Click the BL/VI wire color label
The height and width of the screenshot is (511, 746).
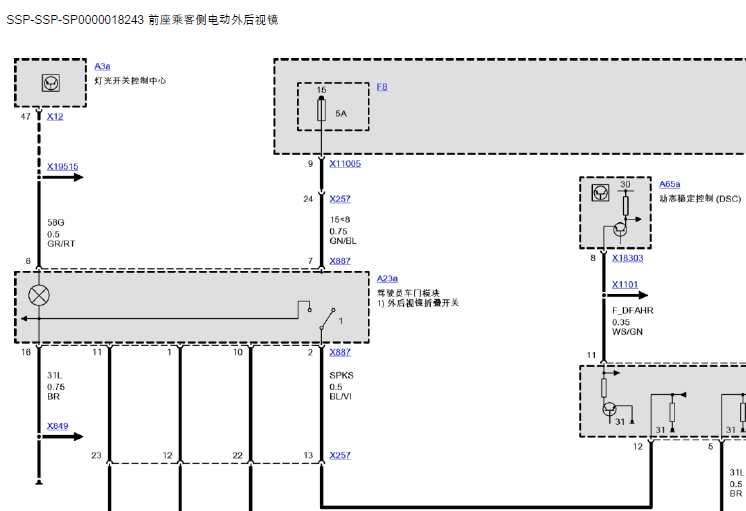pos(340,396)
